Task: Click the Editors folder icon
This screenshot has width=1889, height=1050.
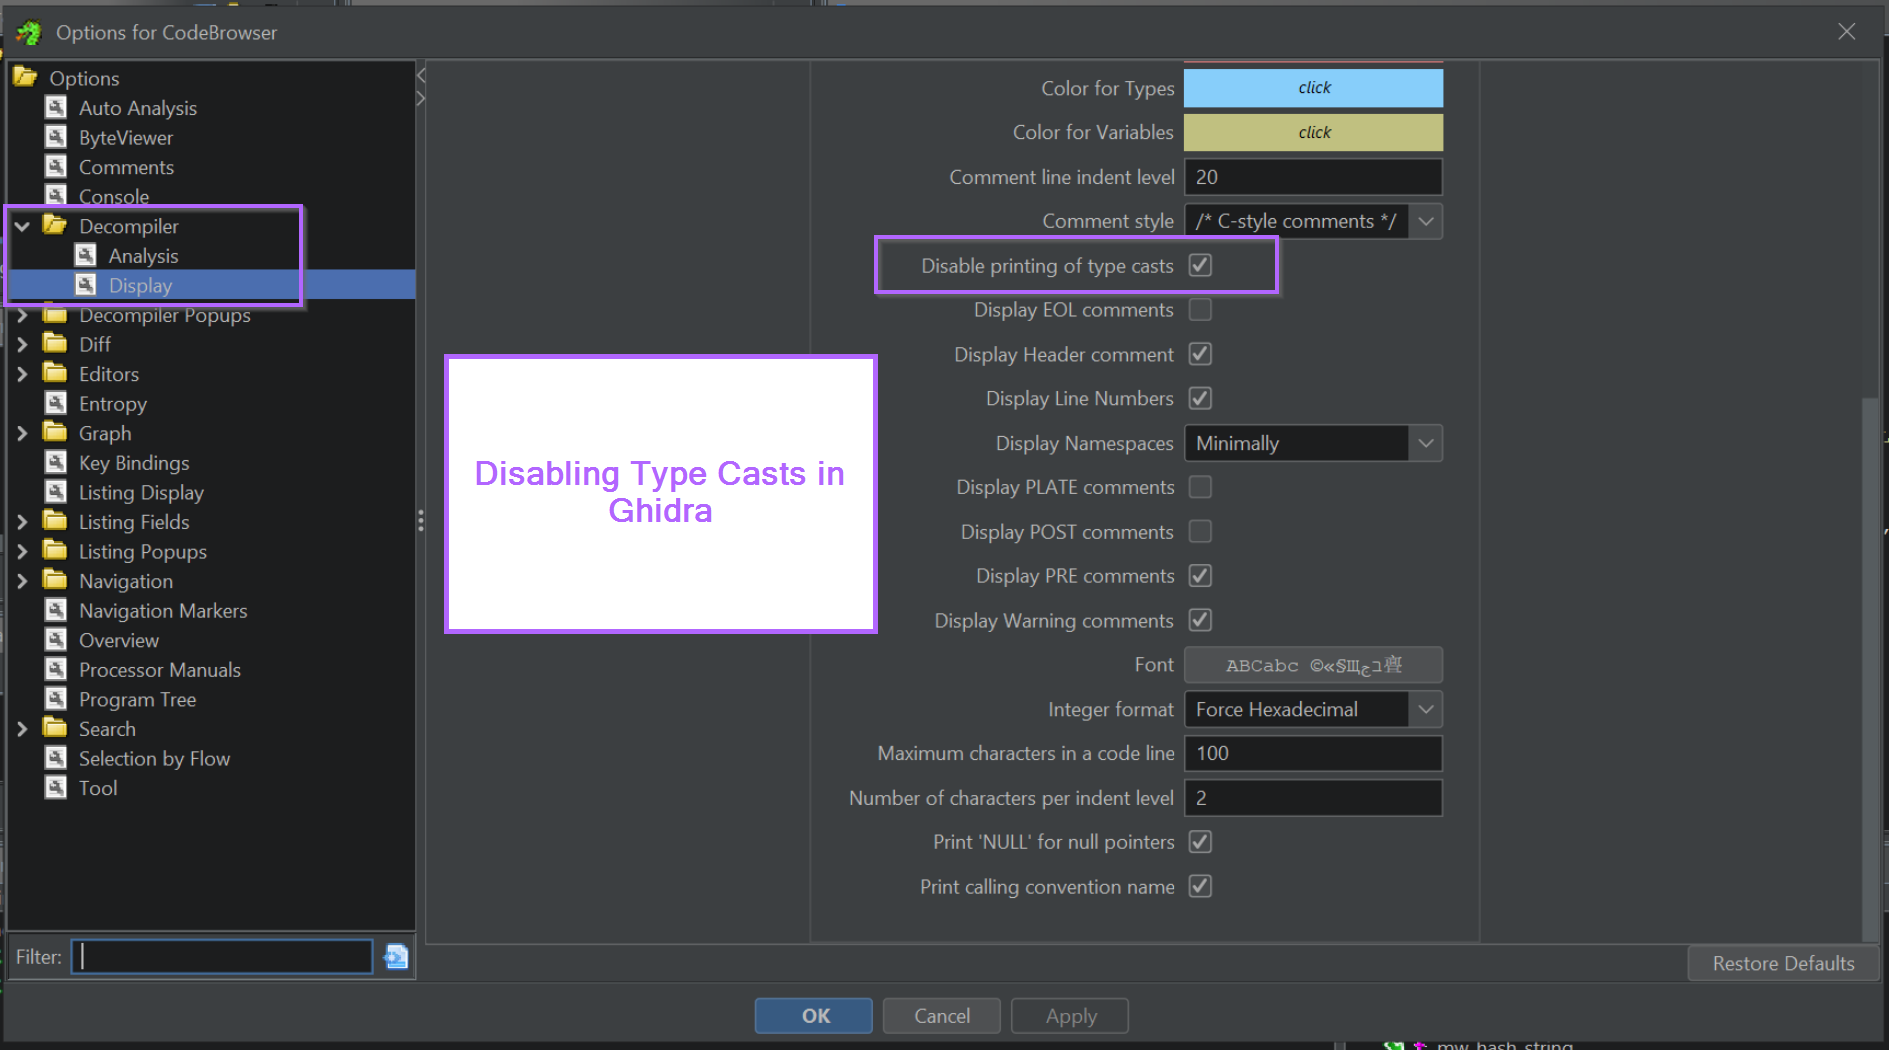Action: tap(55, 373)
